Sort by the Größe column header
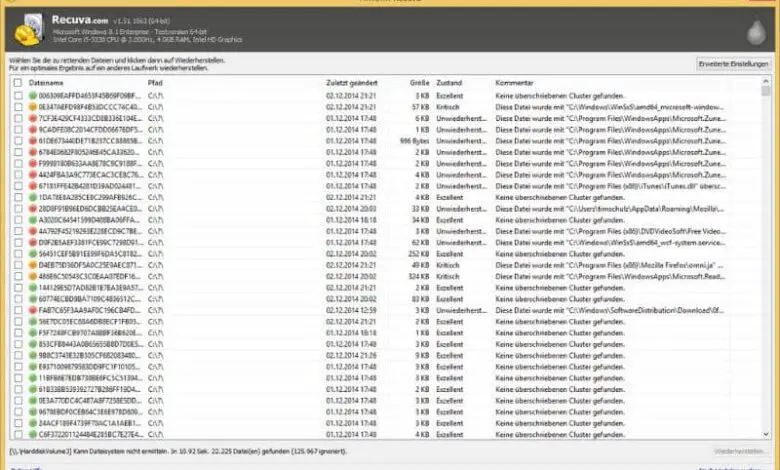780x470 pixels. click(x=419, y=83)
